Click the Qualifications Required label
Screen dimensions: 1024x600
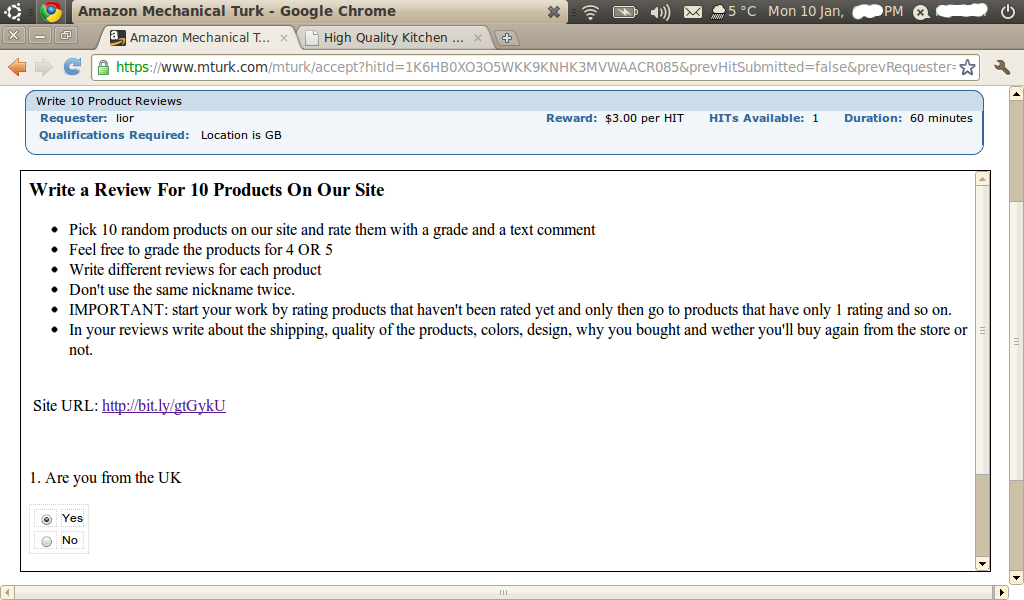tap(114, 135)
